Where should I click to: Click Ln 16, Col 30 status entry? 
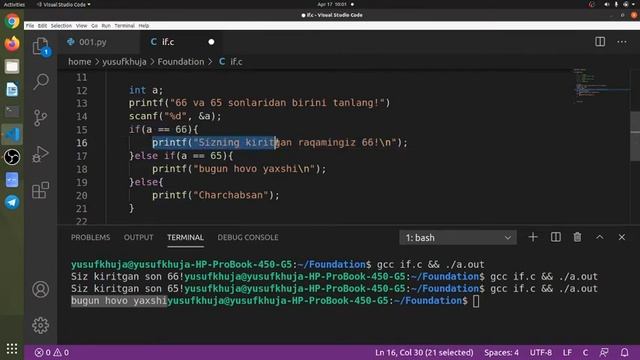coord(424,352)
